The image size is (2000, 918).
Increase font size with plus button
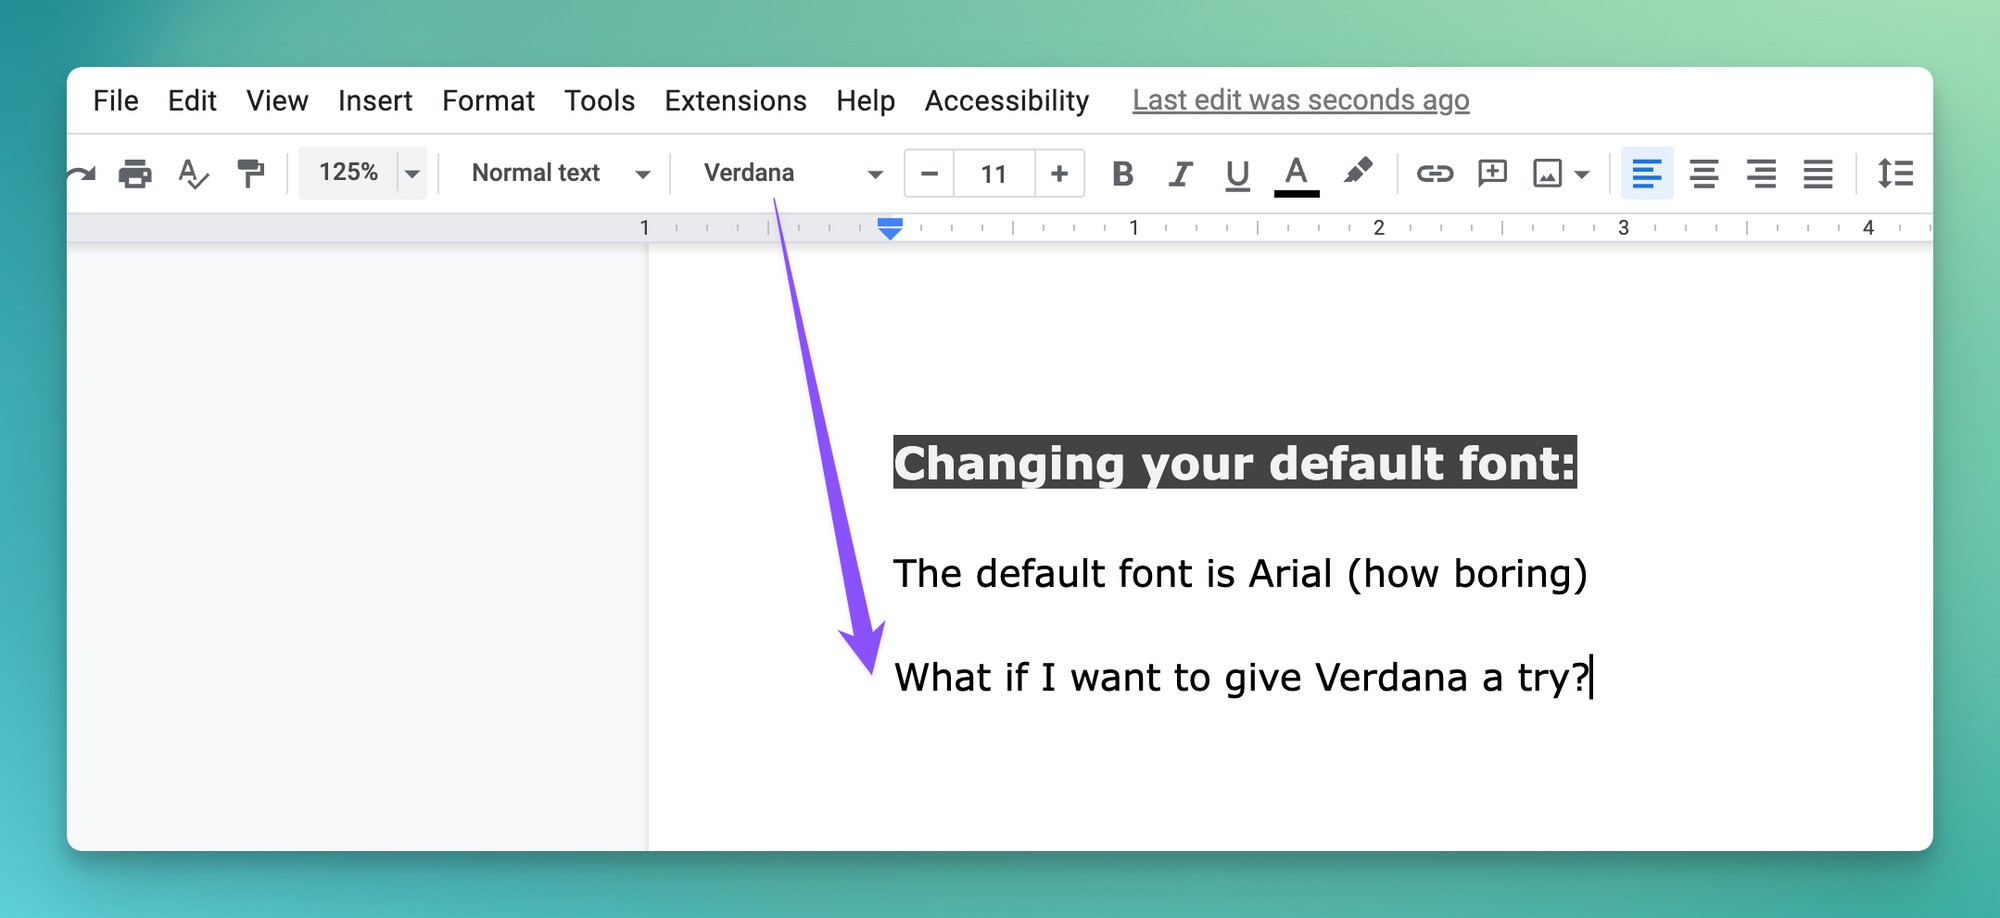(x=1059, y=174)
